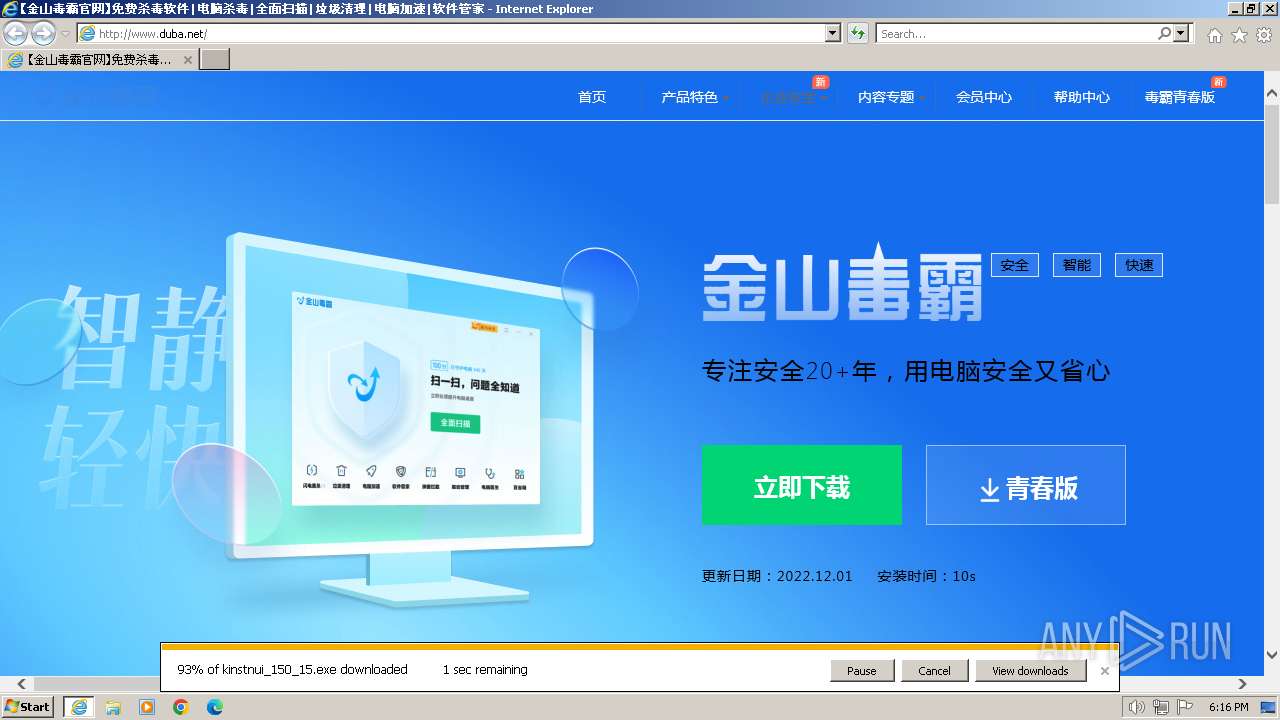Click the 更新日期 2022.12.01 text
This screenshot has height=720, width=1280.
point(777,576)
